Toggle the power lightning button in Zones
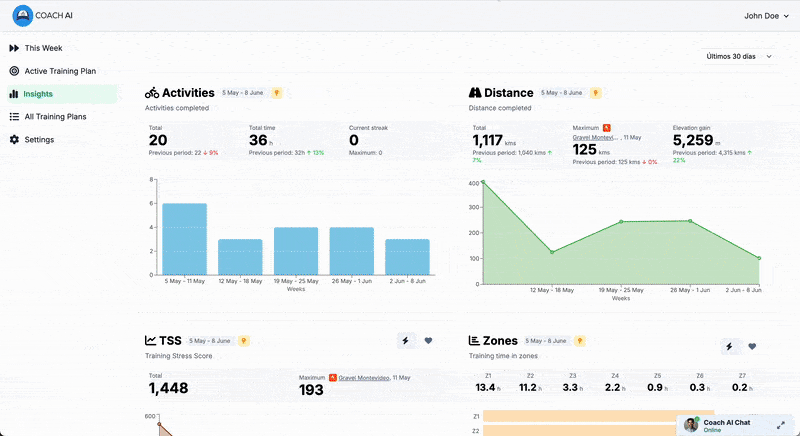The image size is (800, 436). [x=729, y=346]
